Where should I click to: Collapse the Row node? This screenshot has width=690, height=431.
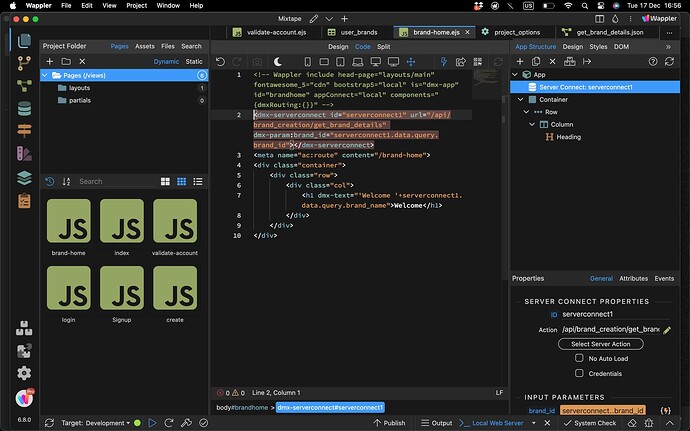pyautogui.click(x=526, y=112)
